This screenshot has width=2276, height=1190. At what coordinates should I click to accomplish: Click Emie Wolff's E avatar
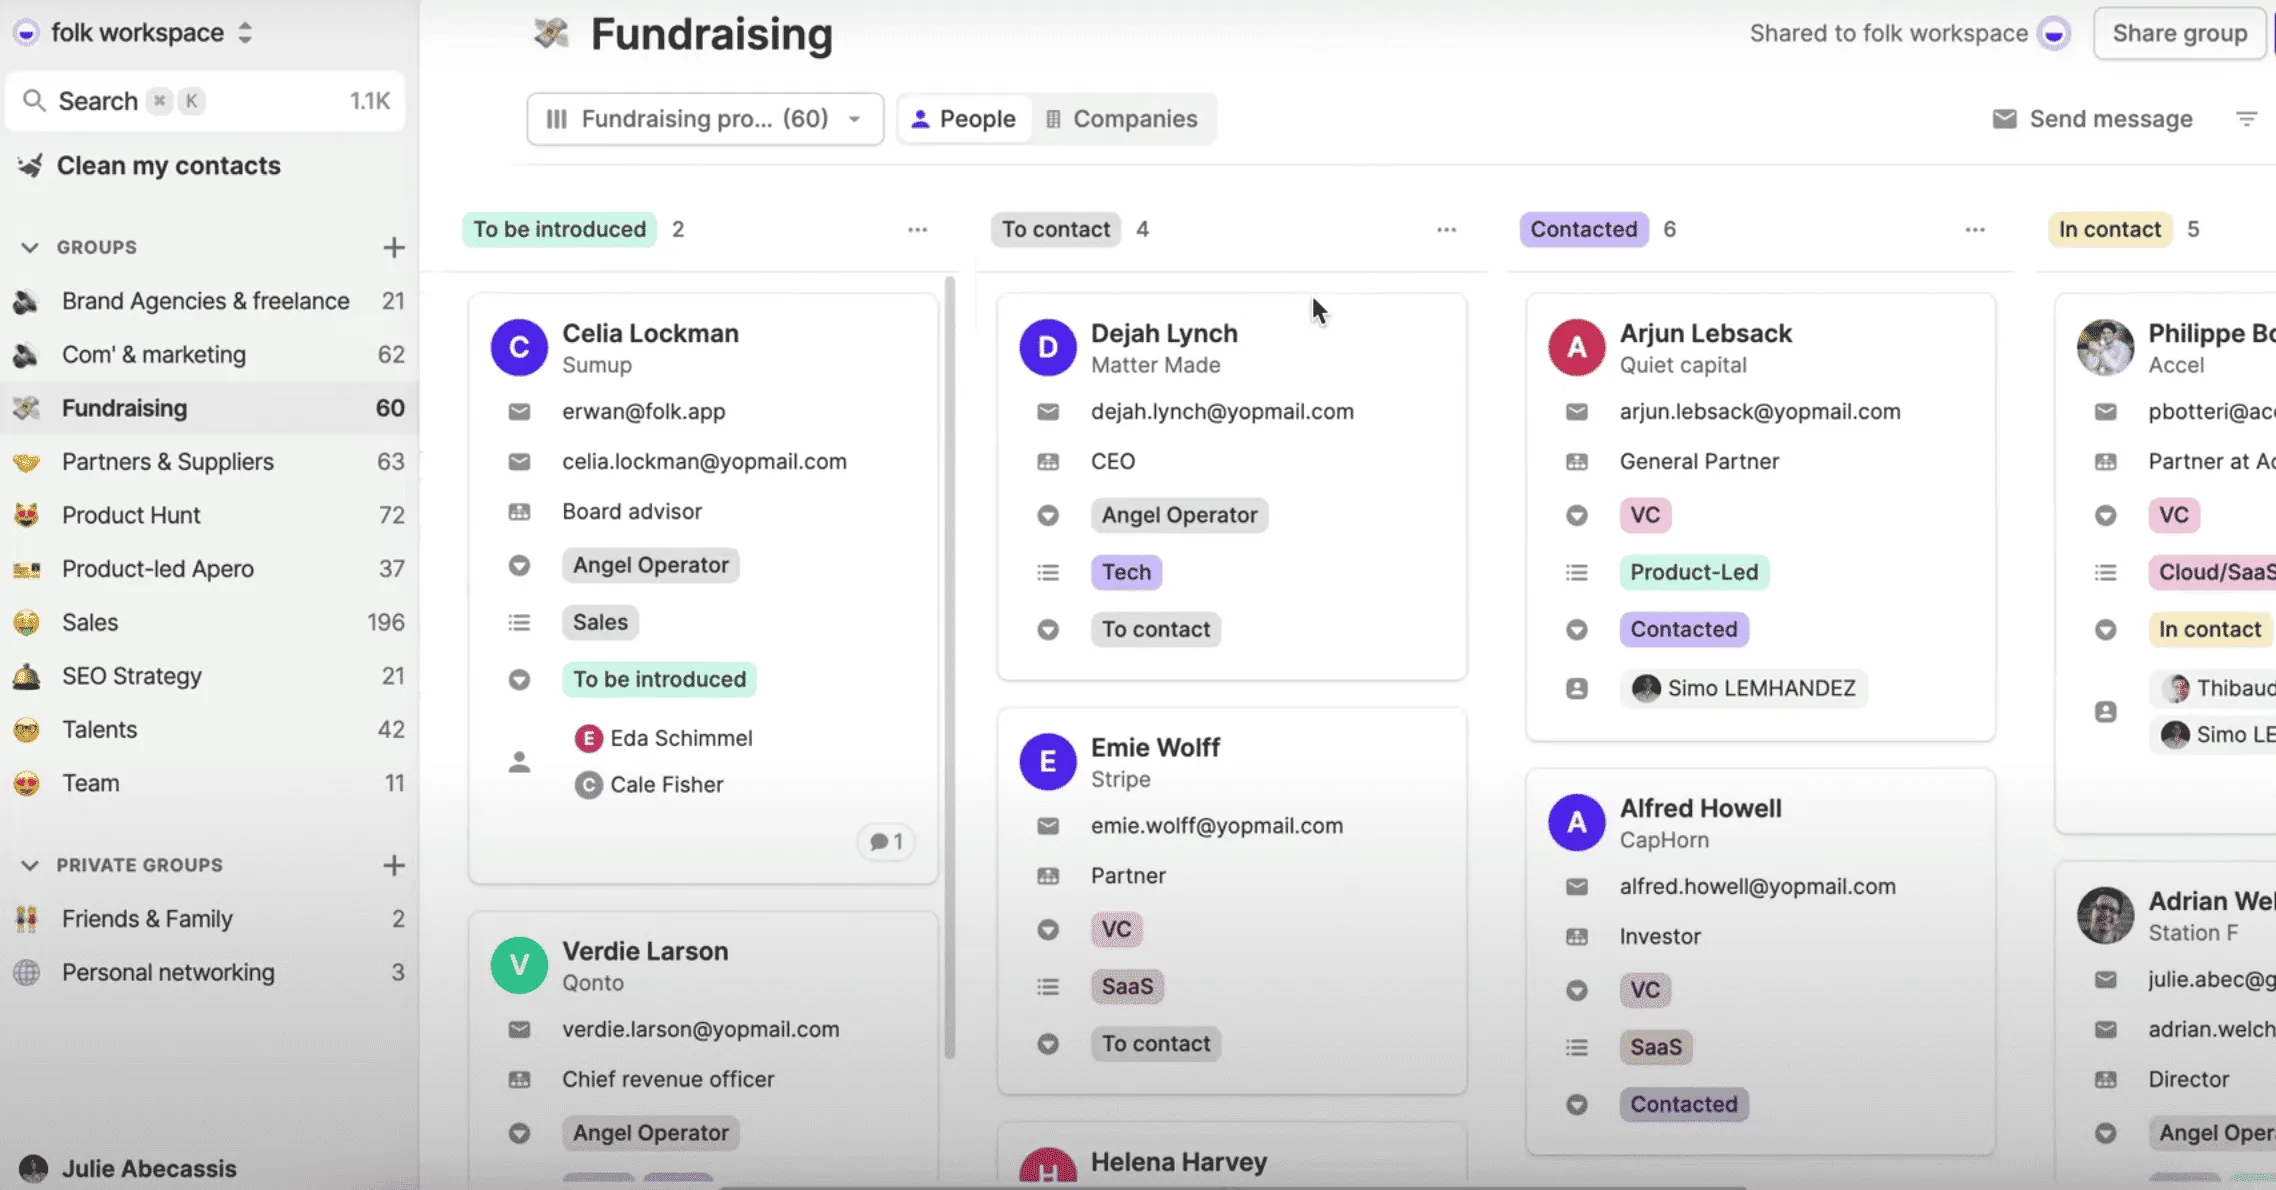click(x=1048, y=761)
